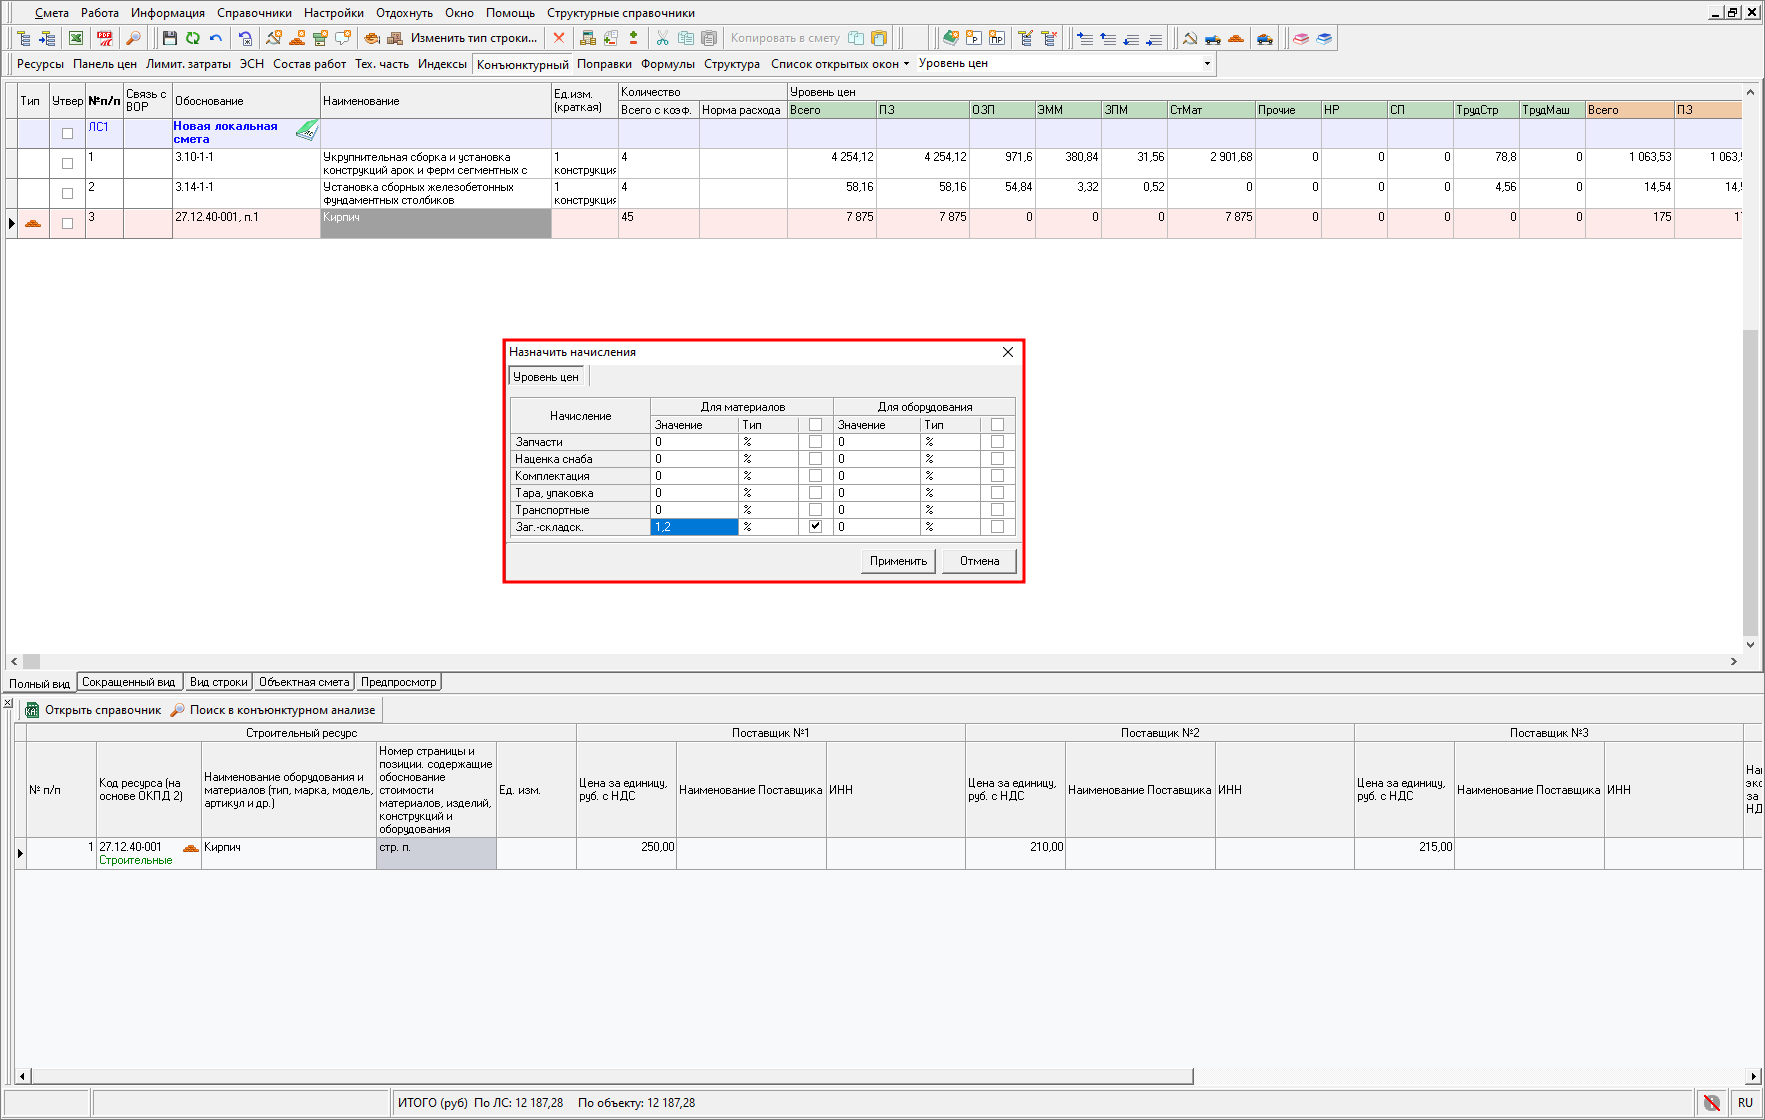Click the floppy disk save icon
Image resolution: width=1765 pixels, height=1120 pixels.
coord(170,39)
